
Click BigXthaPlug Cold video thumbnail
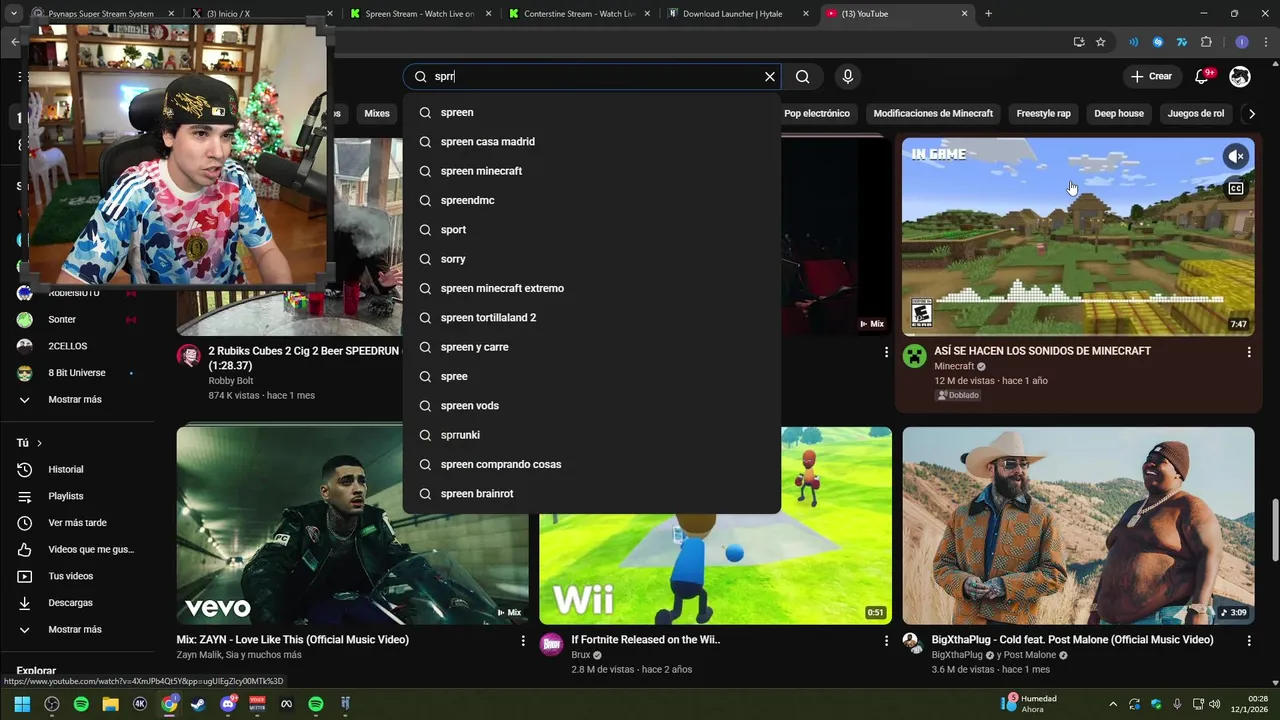[x=1078, y=526]
